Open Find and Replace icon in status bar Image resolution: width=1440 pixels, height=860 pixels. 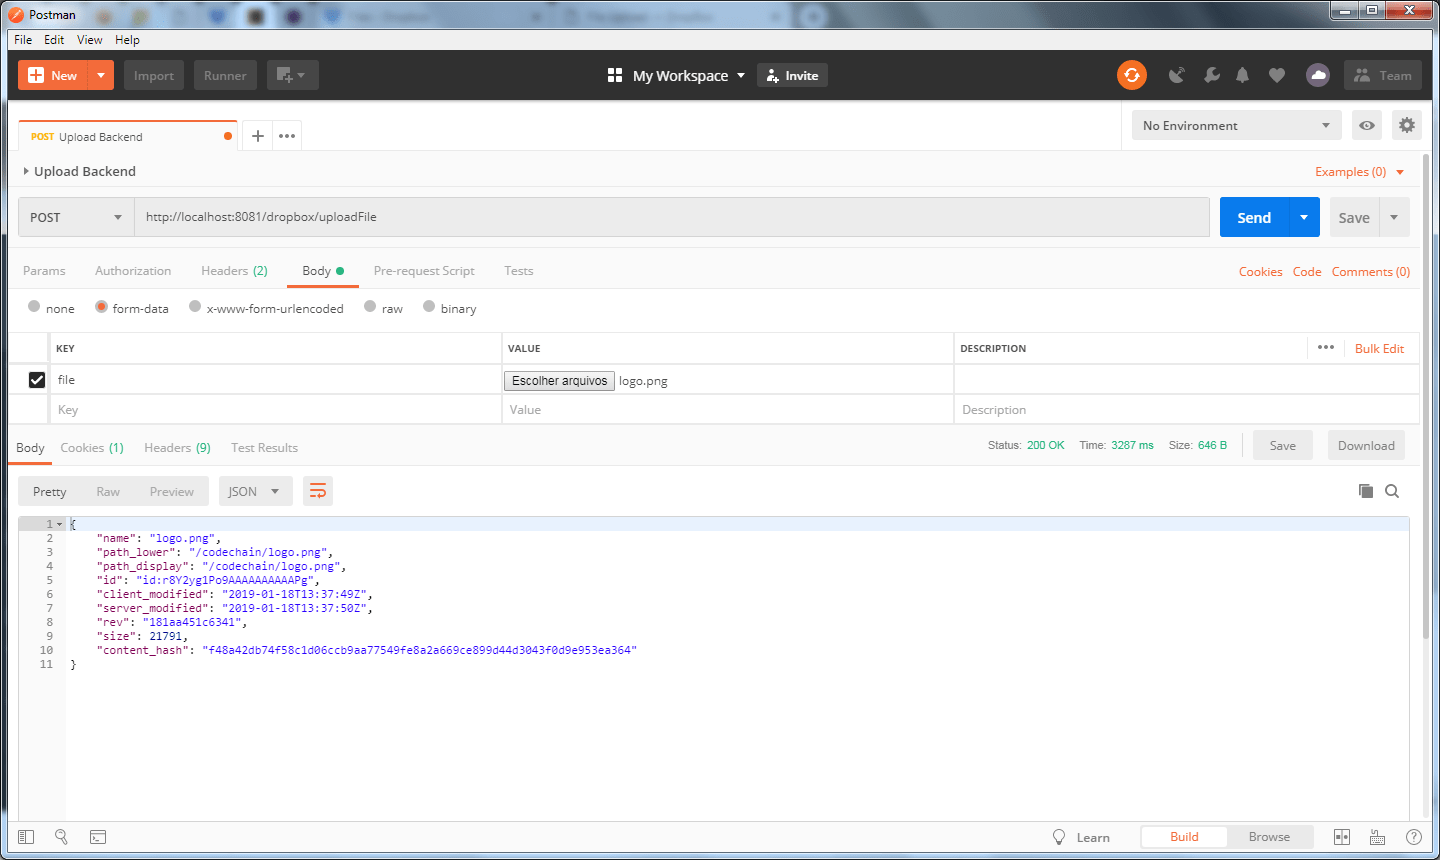point(61,837)
